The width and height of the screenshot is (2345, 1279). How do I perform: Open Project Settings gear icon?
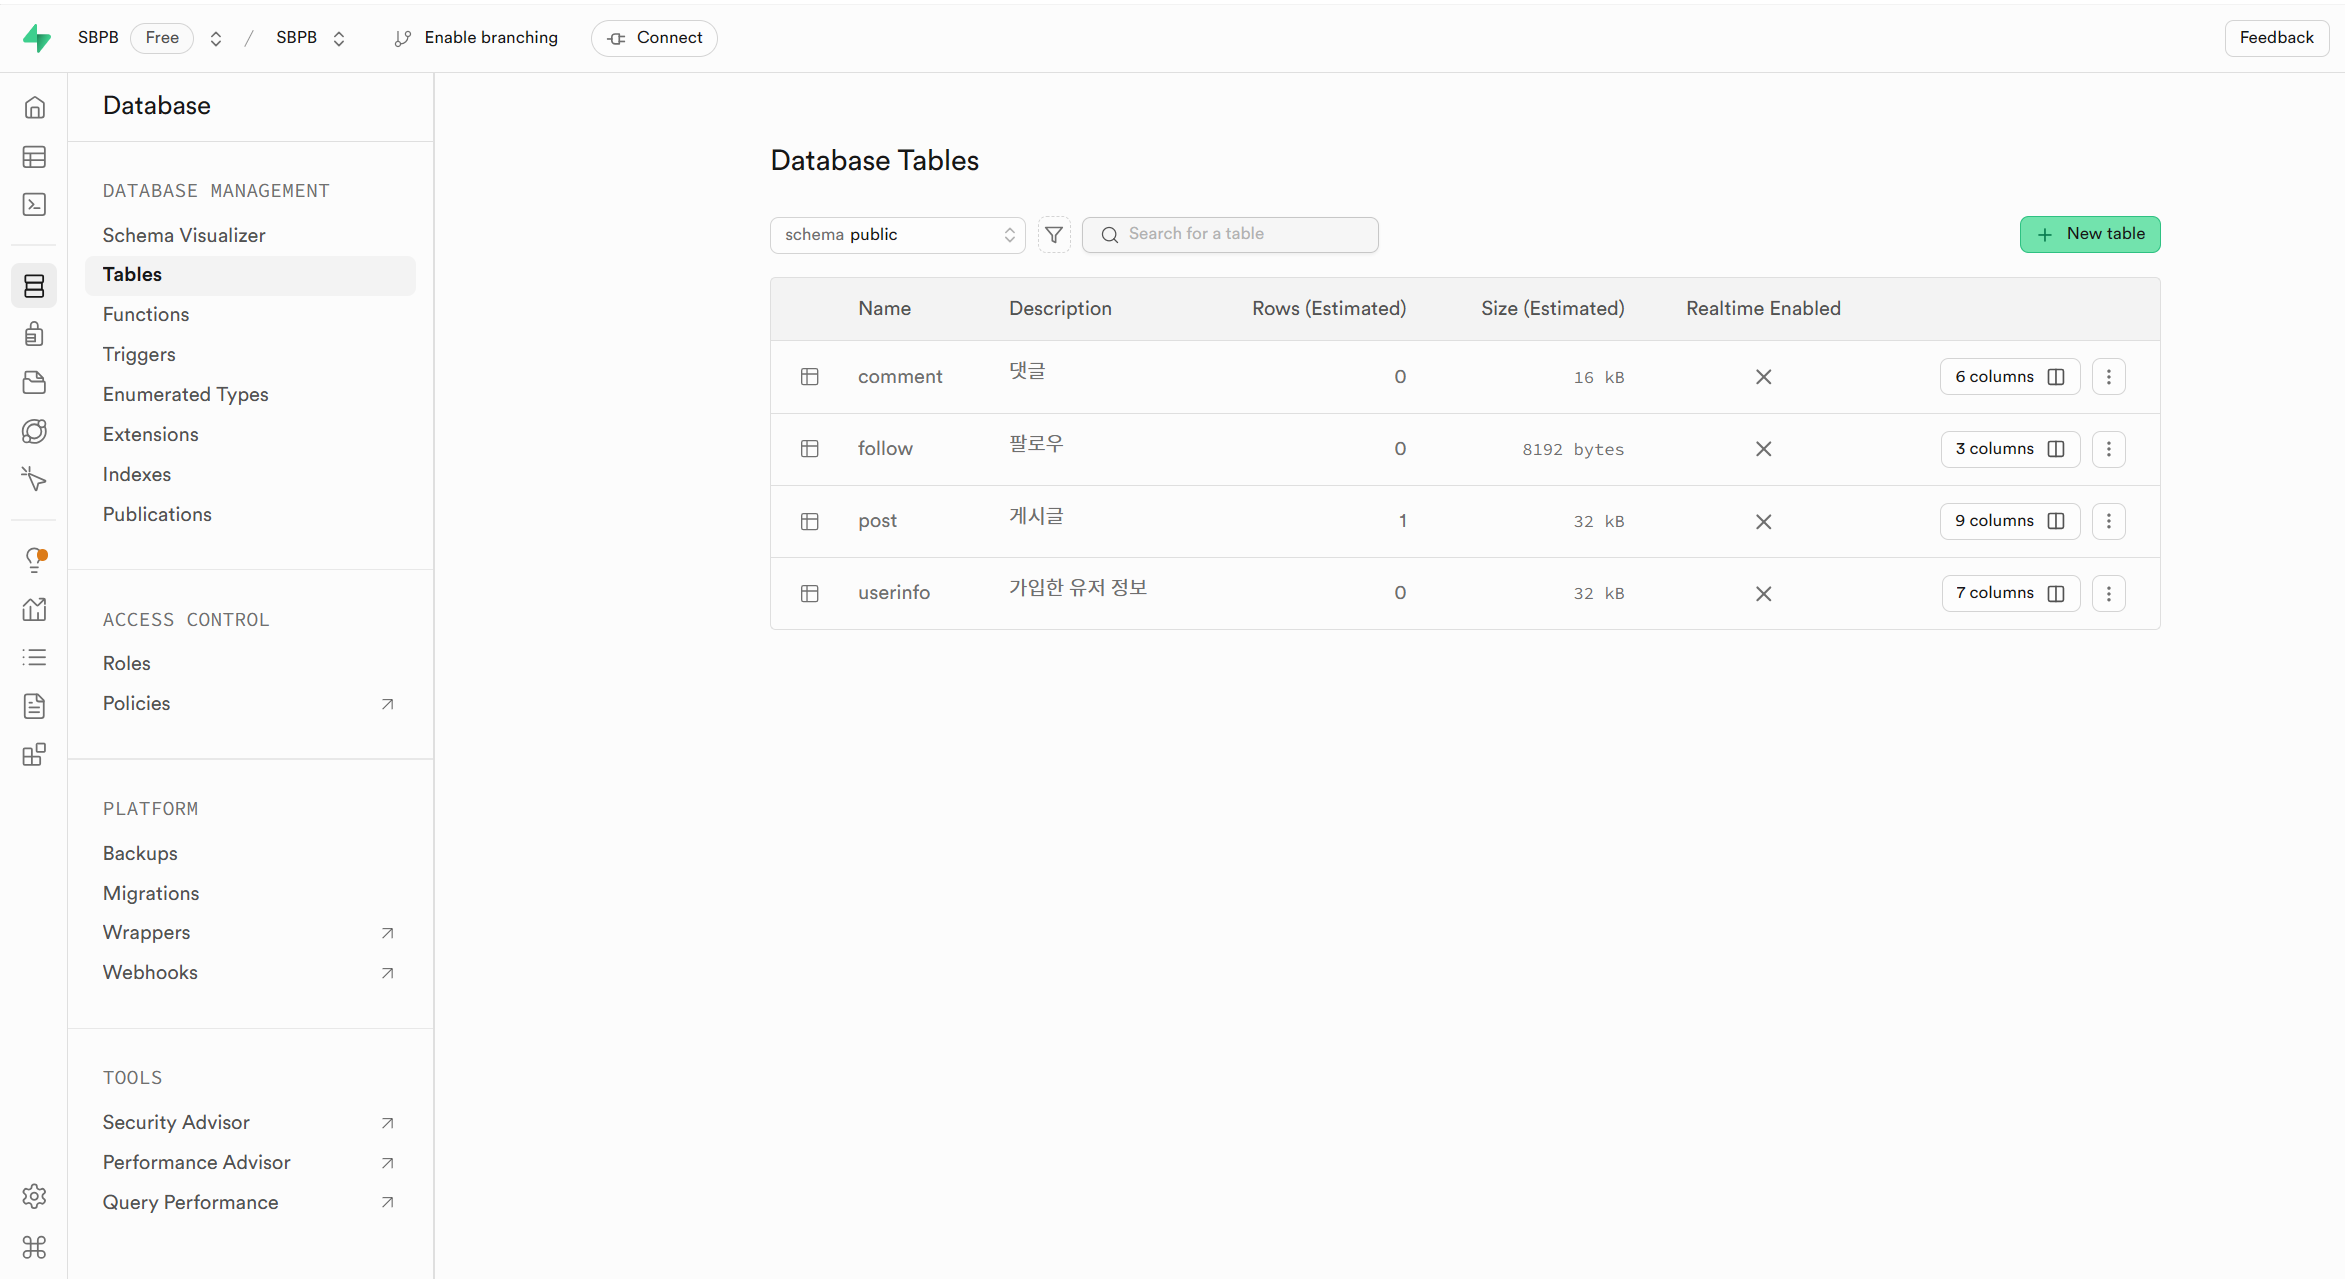point(34,1196)
